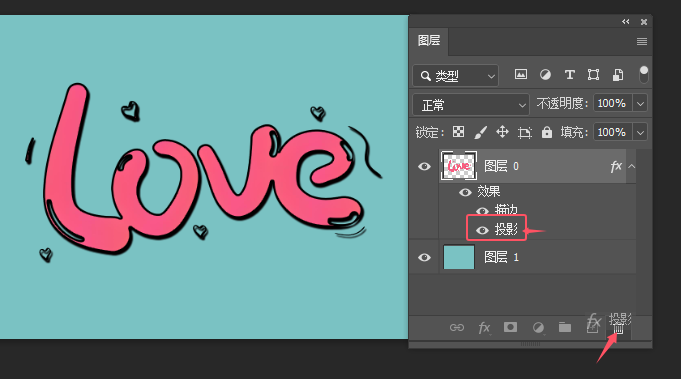681x379 pixels.
Task: Lock position move arrows icon
Action: coord(502,132)
